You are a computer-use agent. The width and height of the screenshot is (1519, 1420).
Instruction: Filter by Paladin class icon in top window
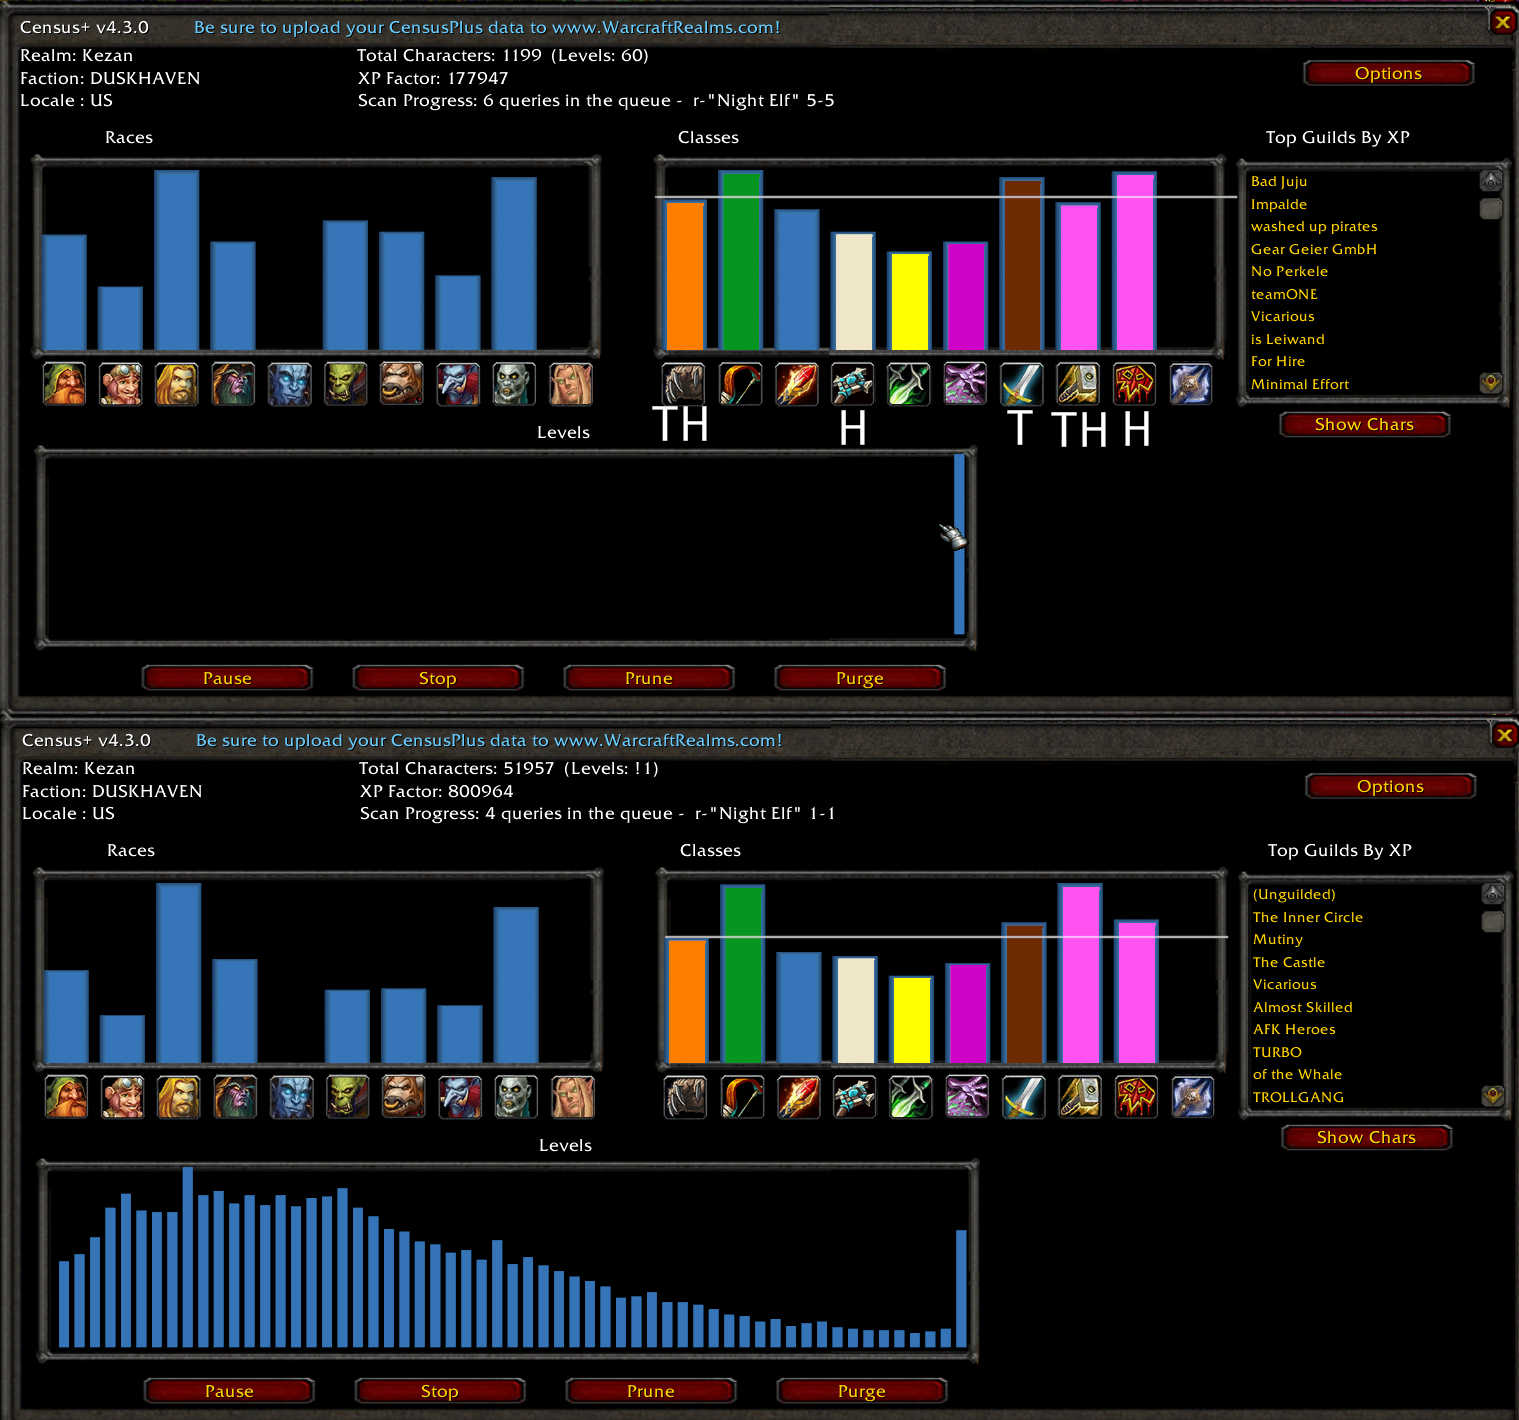(1078, 384)
